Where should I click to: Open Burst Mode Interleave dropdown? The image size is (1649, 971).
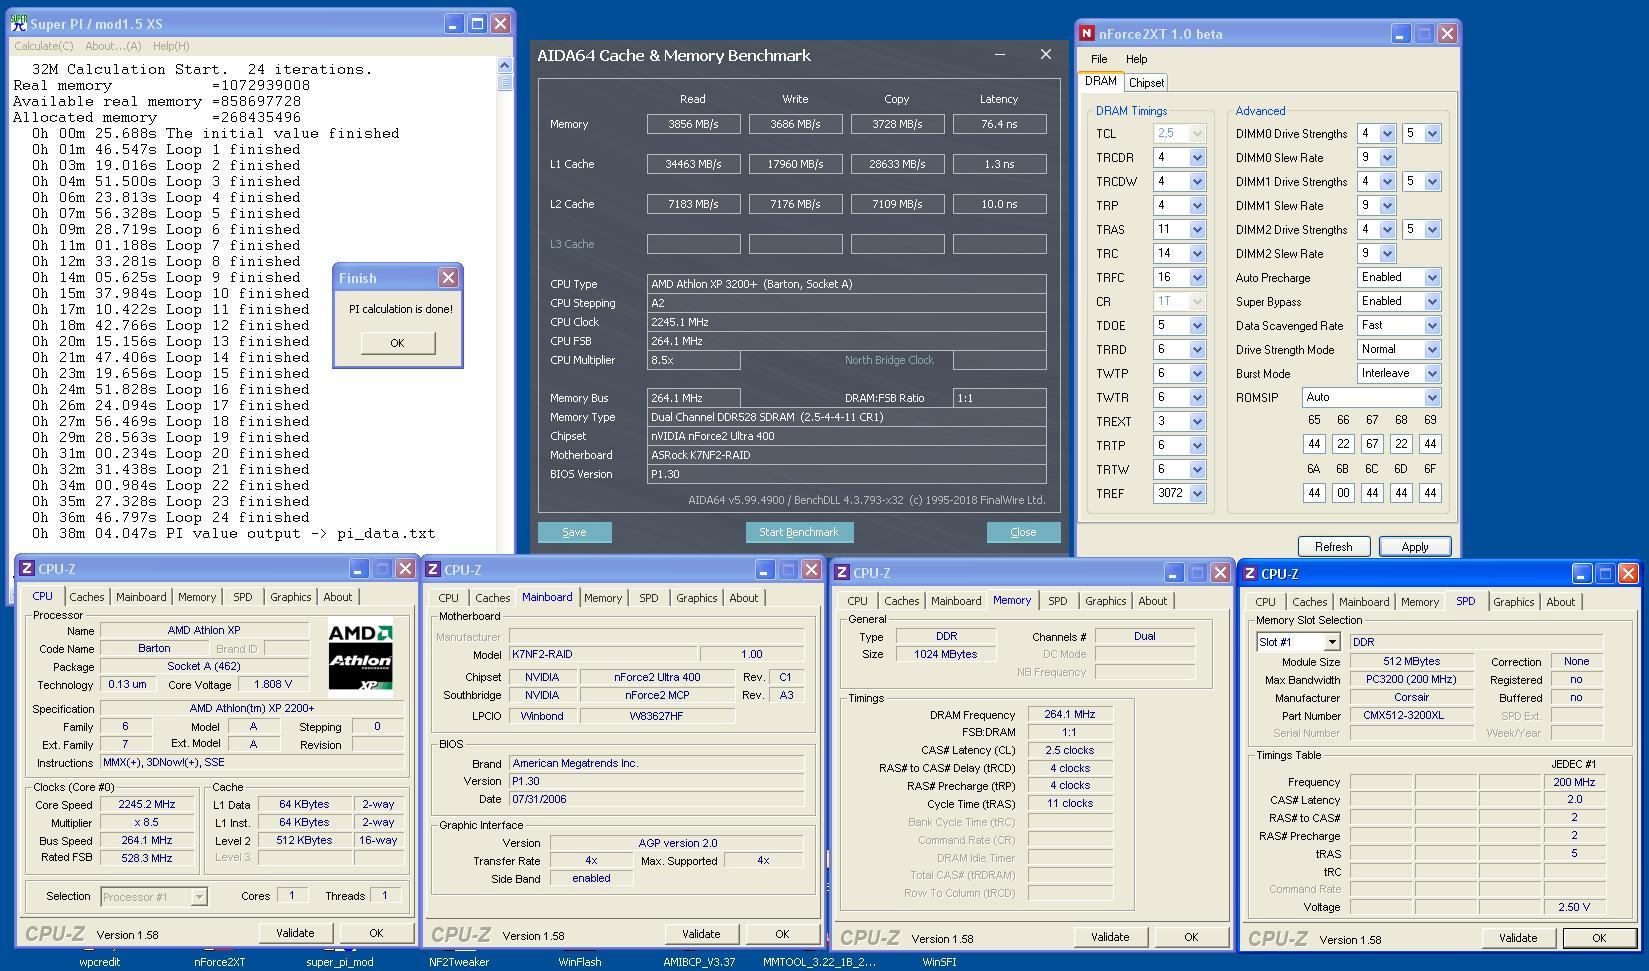coord(1432,373)
